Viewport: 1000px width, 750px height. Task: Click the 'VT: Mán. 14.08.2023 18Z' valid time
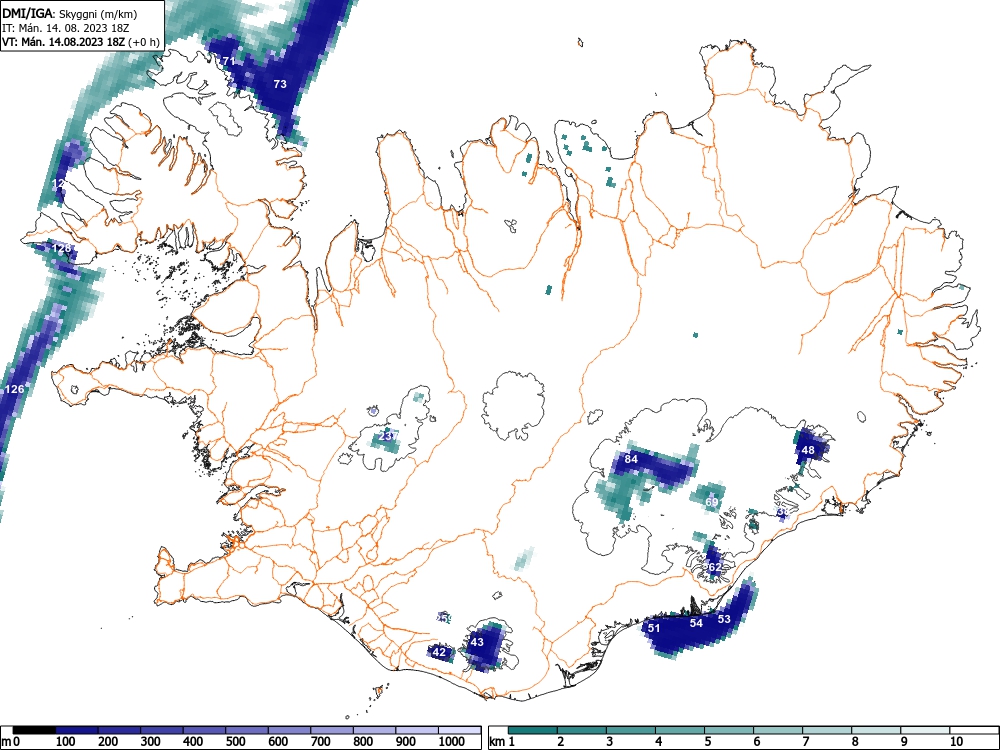pos(64,42)
